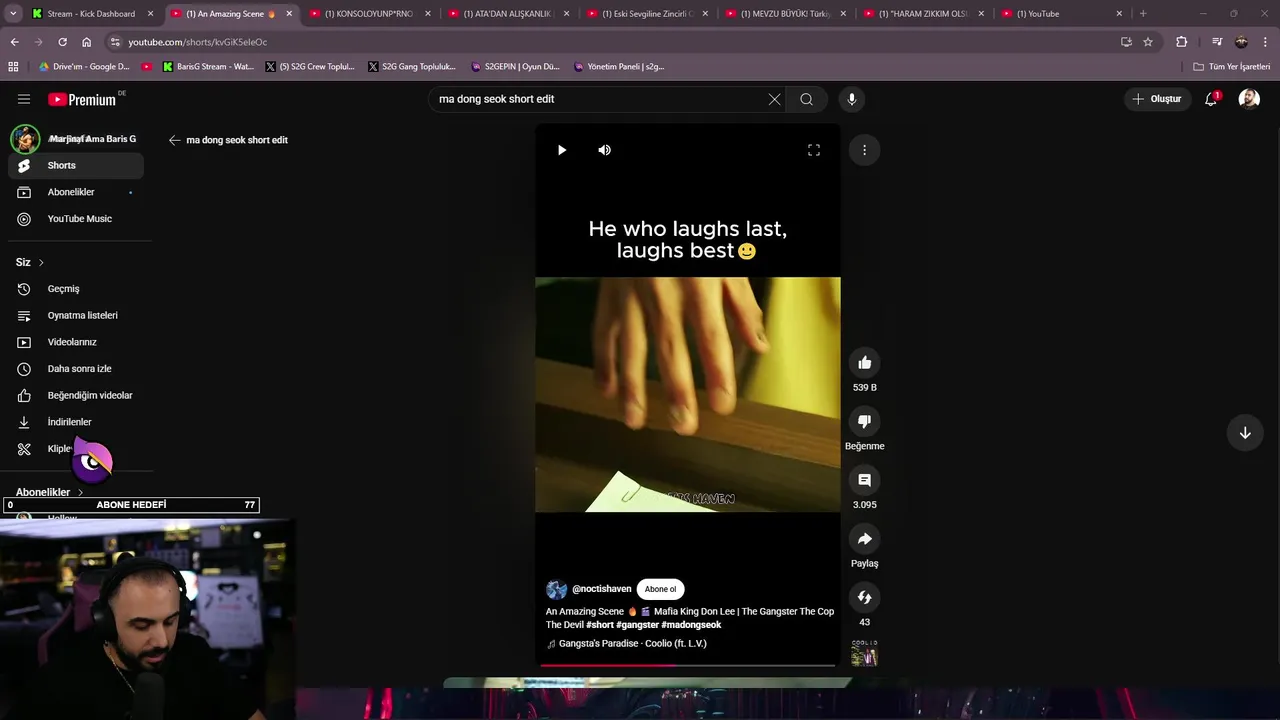Open the three-dot more options menu
The width and height of the screenshot is (1280, 720).
click(864, 150)
